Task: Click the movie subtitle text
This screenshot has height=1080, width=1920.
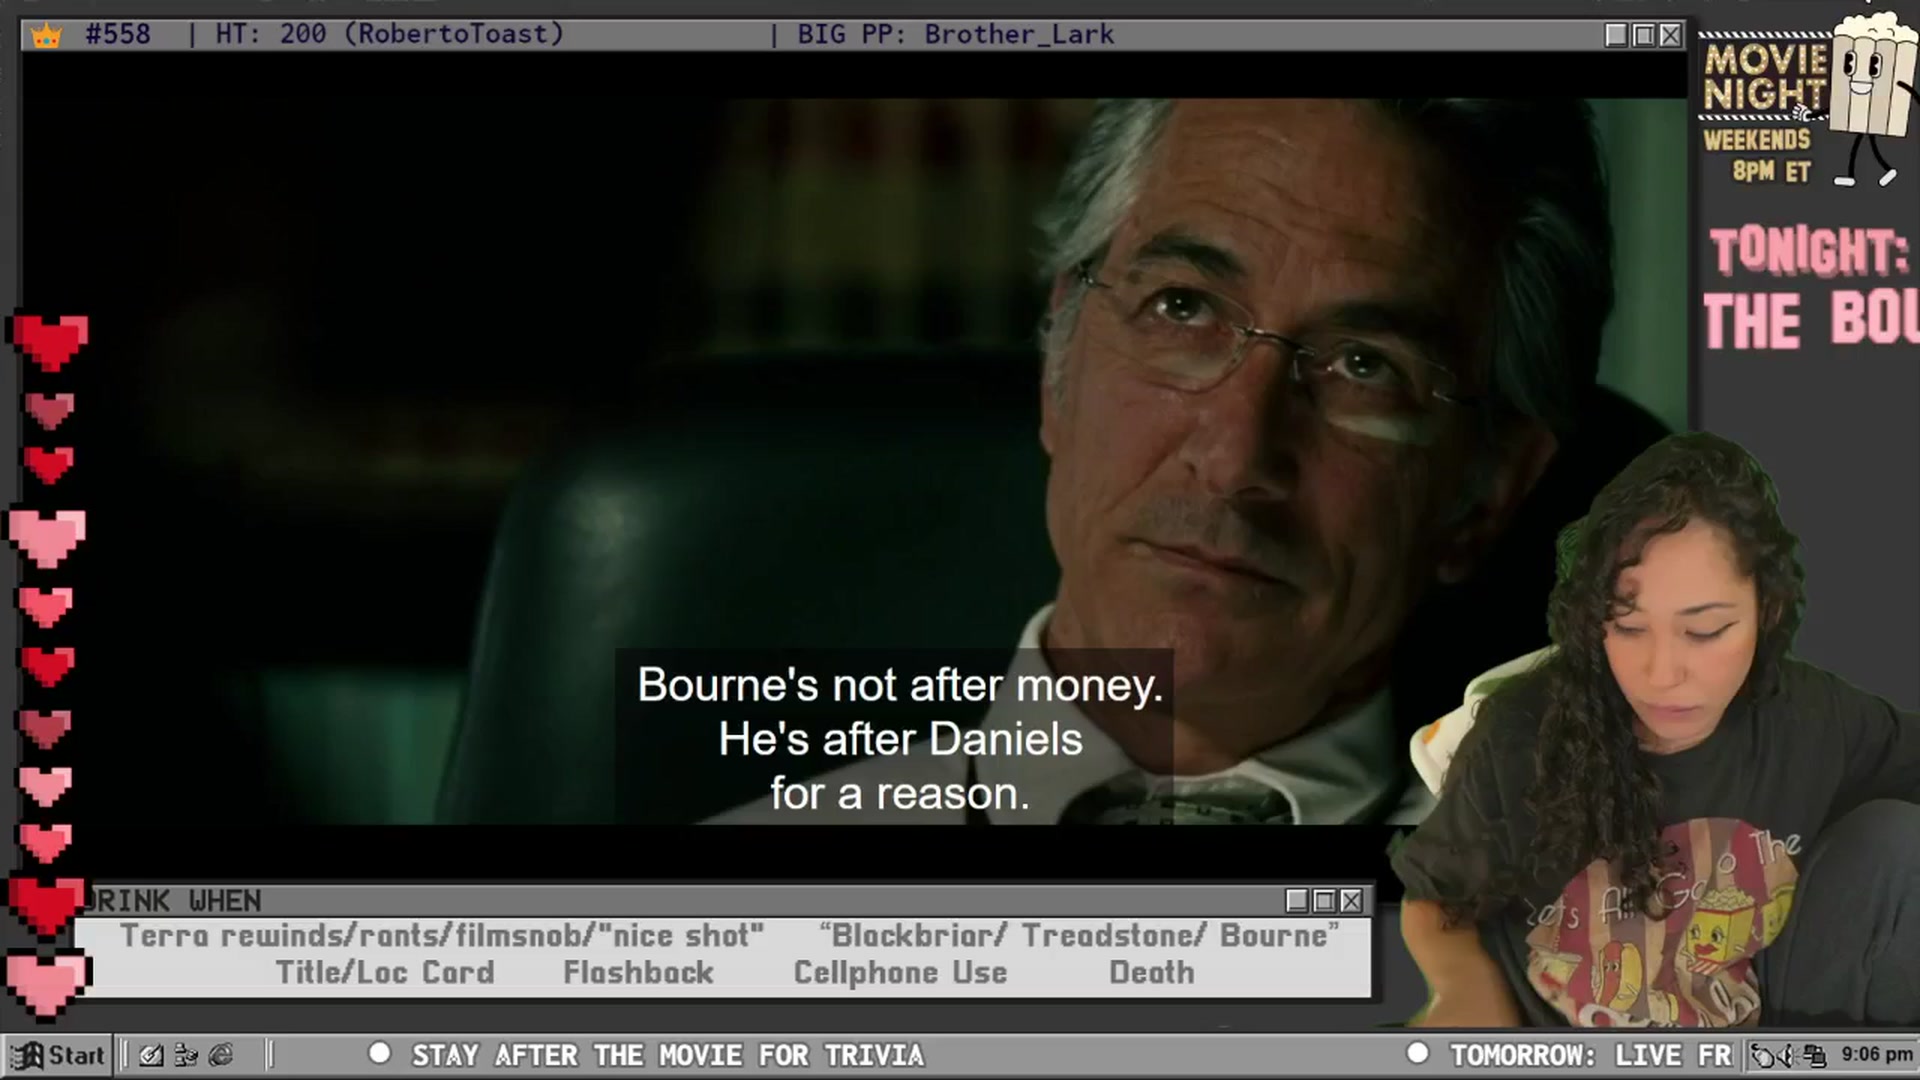Action: click(900, 739)
